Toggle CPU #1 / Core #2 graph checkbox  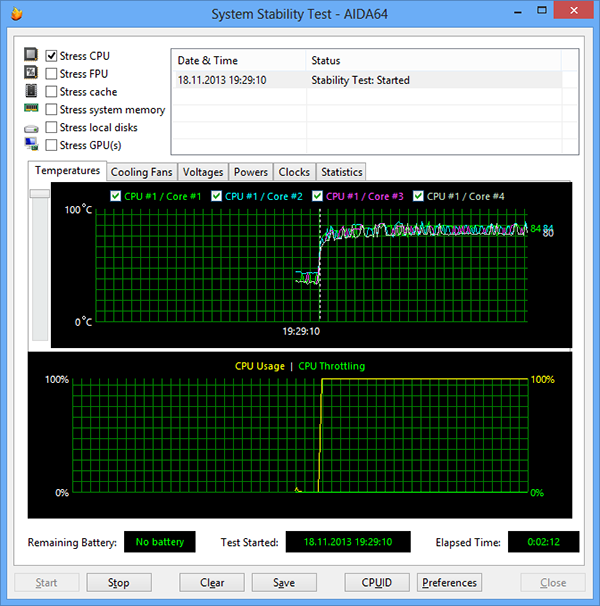[x=216, y=196]
